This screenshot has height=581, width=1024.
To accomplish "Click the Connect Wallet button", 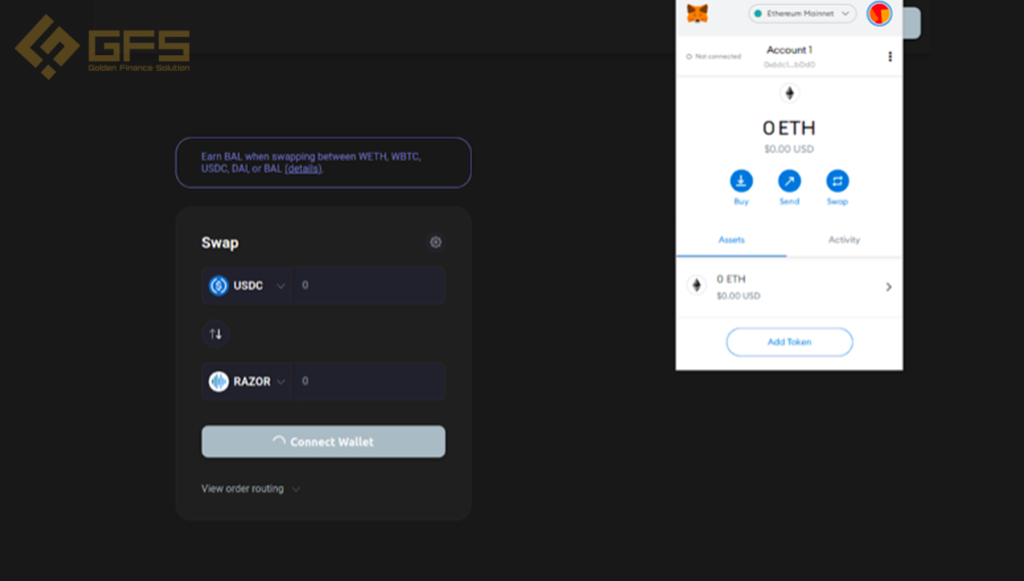I will (x=323, y=442).
